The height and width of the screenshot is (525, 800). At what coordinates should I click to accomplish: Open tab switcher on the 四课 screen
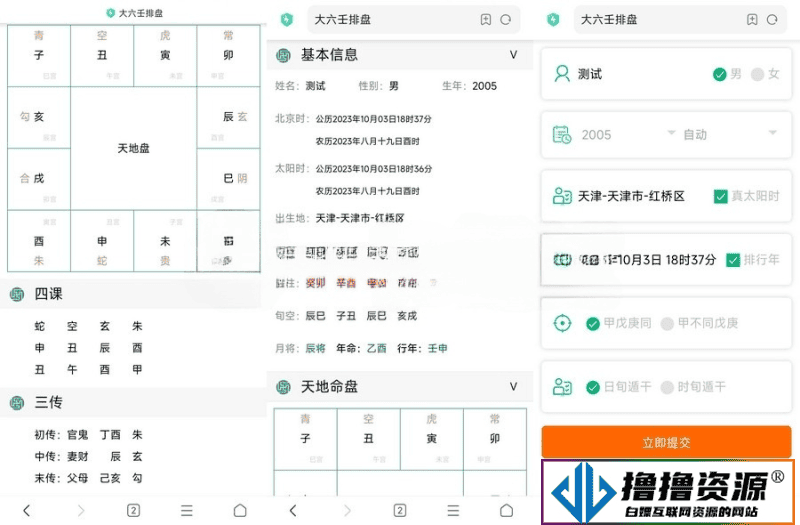(x=133, y=510)
